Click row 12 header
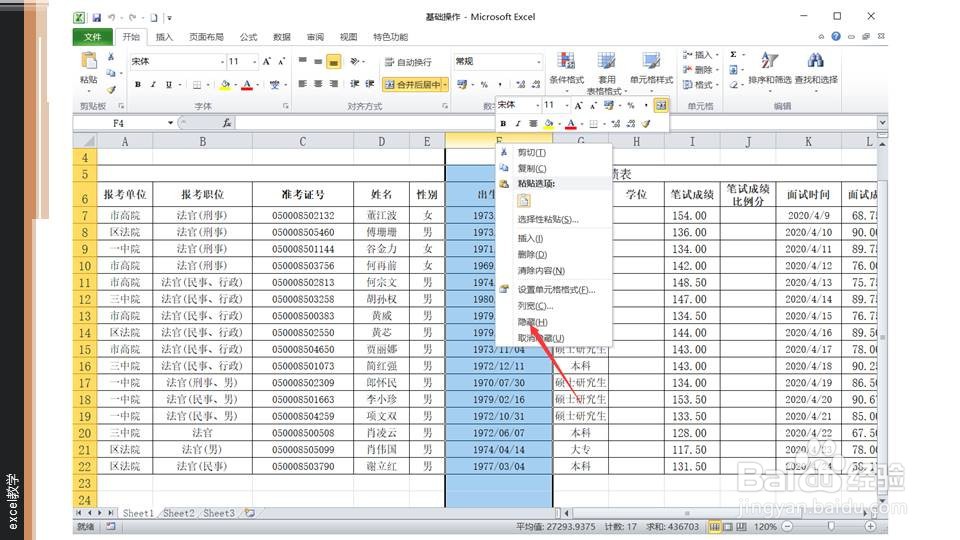 [x=84, y=299]
